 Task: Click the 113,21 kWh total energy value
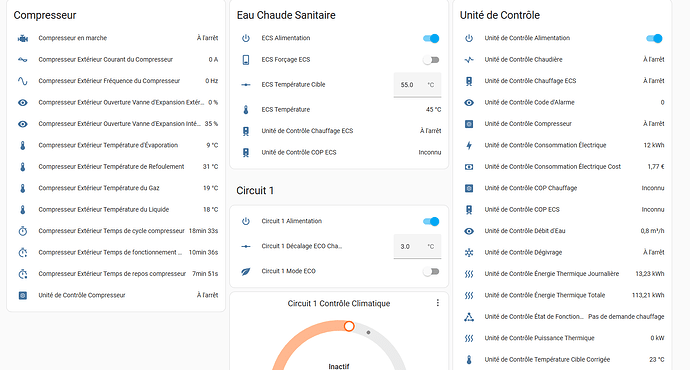(x=648, y=295)
